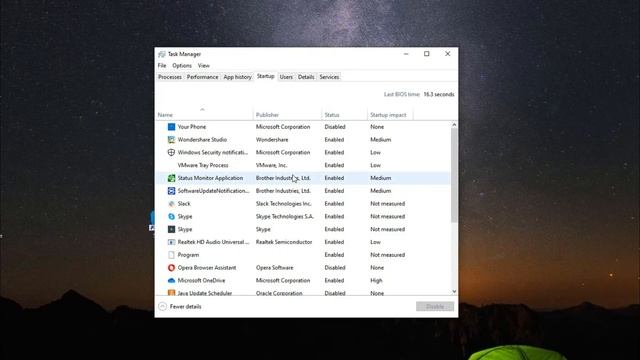Image resolution: width=640 pixels, height=360 pixels.
Task: Switch to the Details tab
Action: (x=306, y=77)
